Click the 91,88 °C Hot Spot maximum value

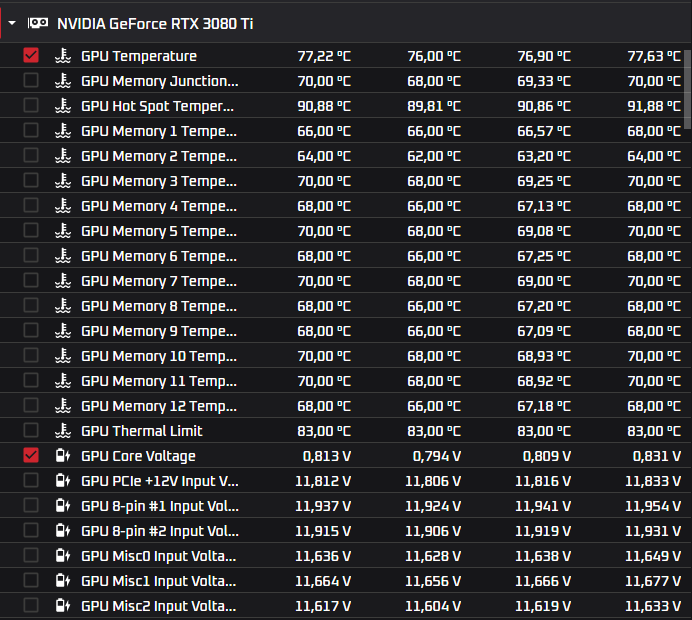coord(654,106)
